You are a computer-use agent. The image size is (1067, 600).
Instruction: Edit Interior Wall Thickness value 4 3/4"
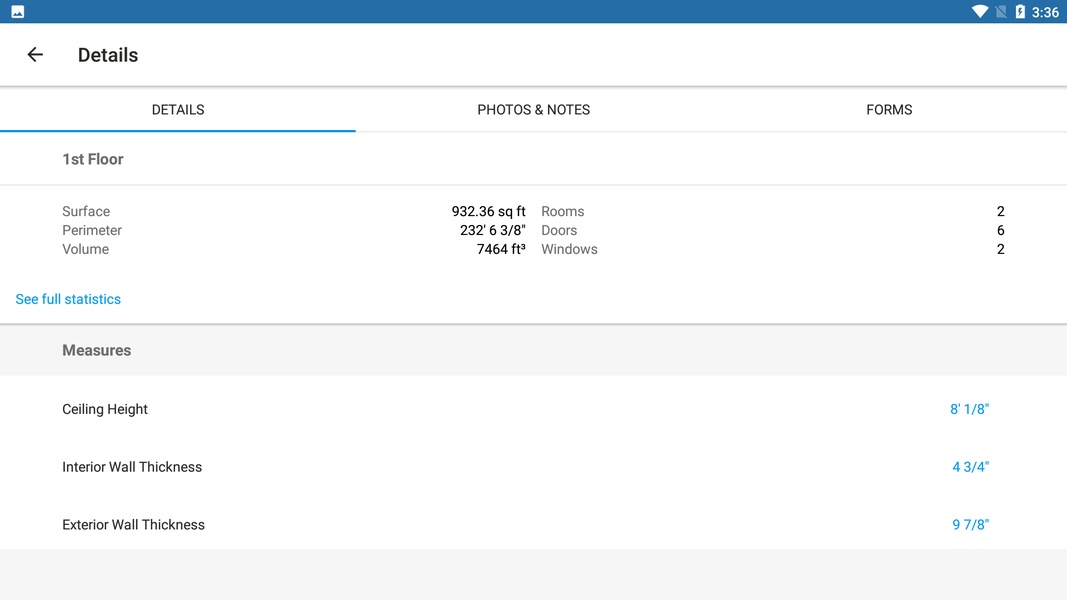click(x=970, y=467)
